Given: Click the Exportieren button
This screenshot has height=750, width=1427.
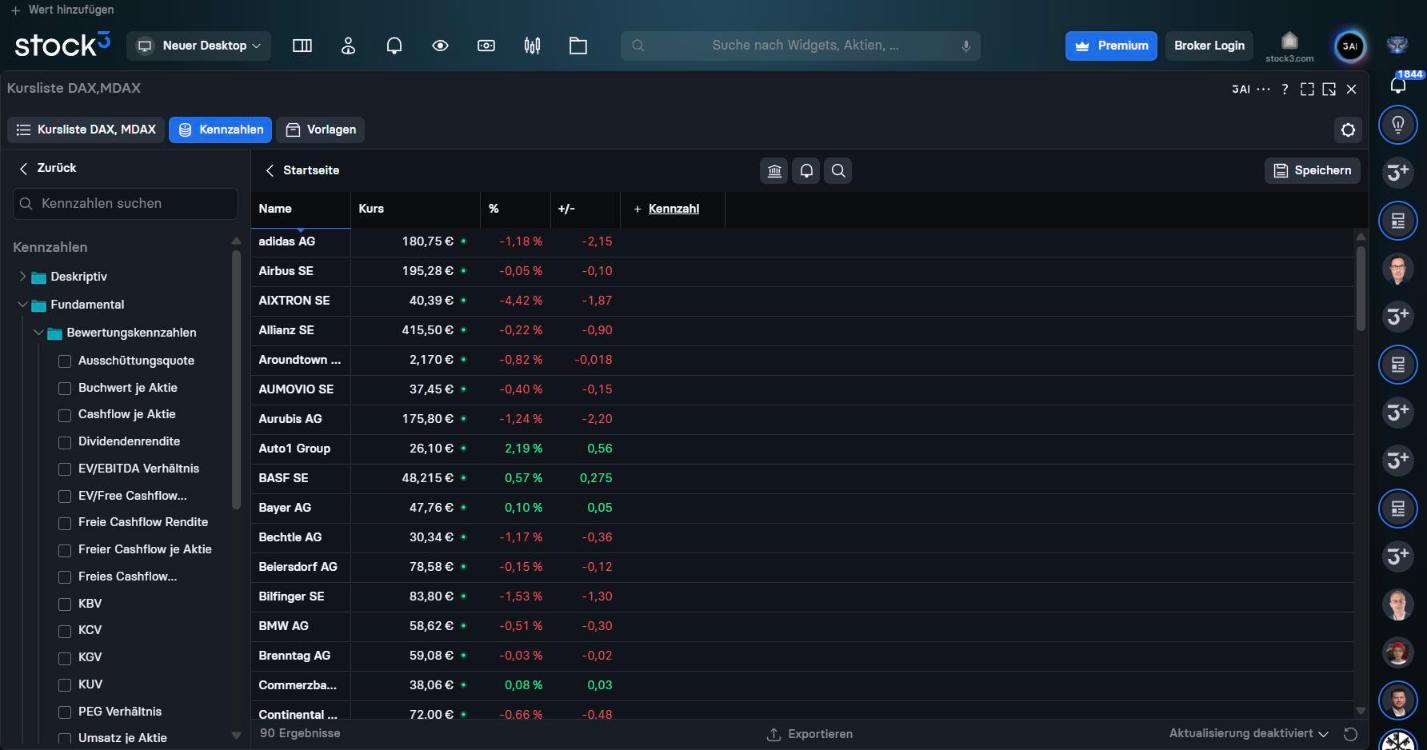Looking at the screenshot, I should point(810,734).
